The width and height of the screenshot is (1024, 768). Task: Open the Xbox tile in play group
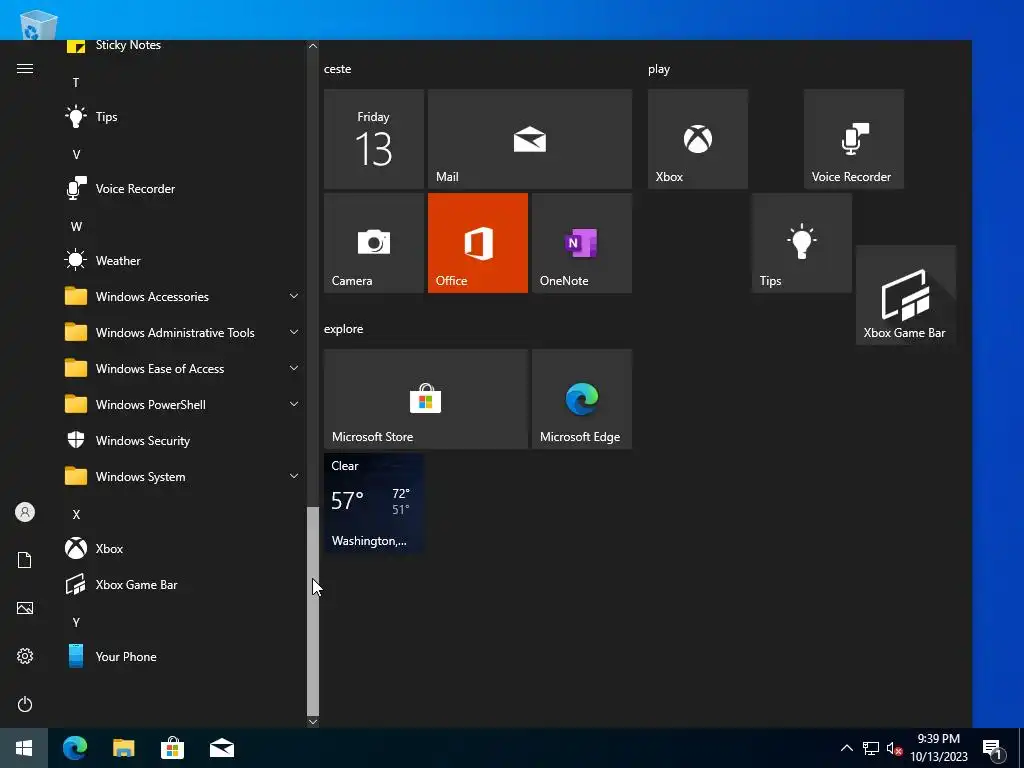[x=697, y=139]
